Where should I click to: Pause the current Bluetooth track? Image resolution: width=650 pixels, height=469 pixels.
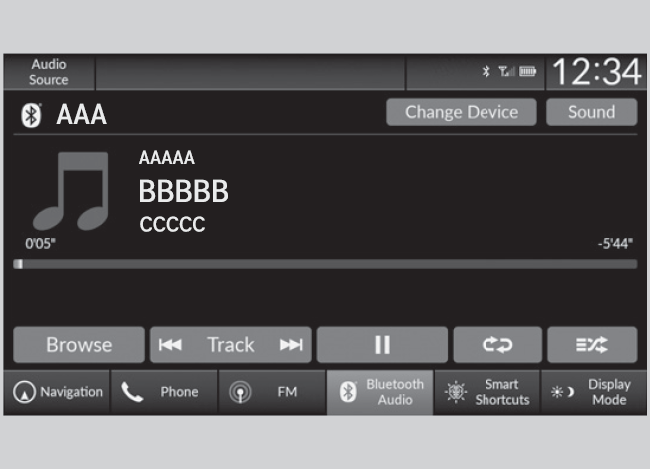[382, 345]
